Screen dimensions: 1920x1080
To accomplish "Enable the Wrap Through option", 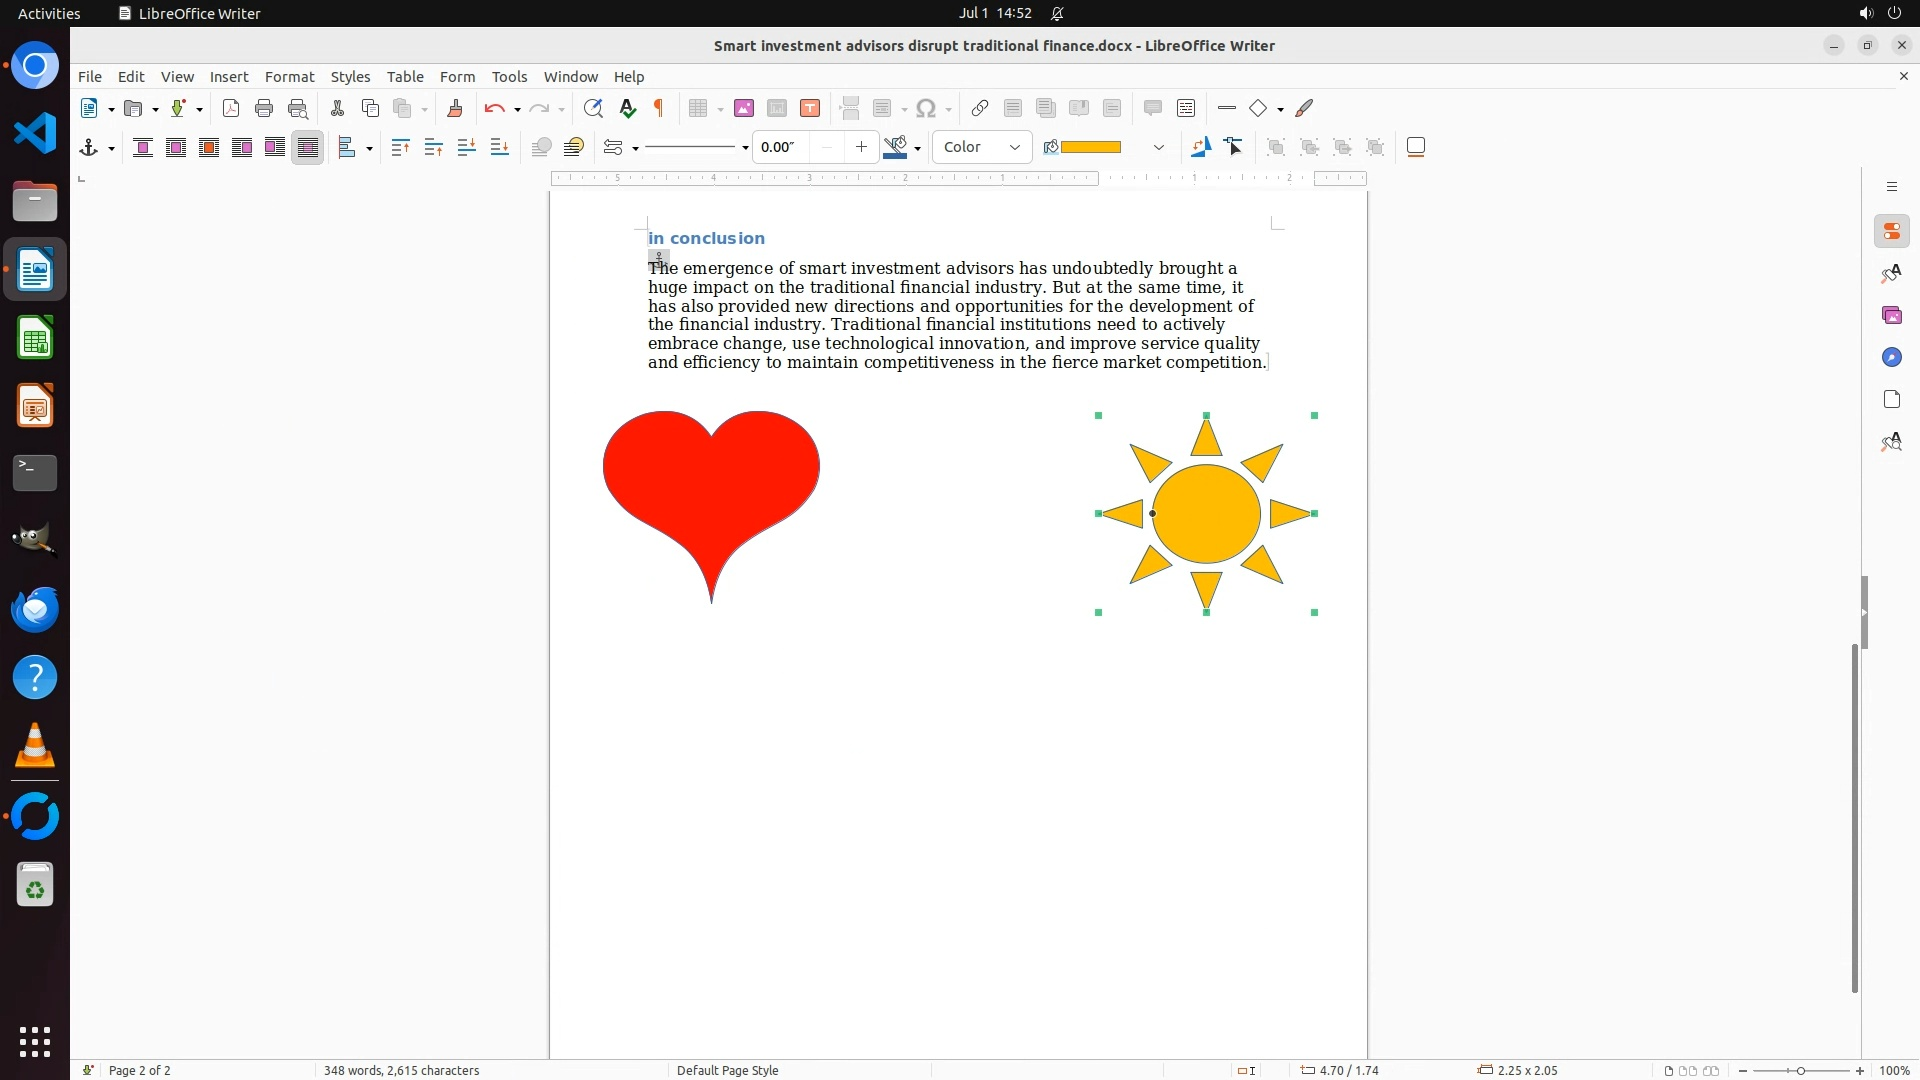I will click(x=308, y=148).
